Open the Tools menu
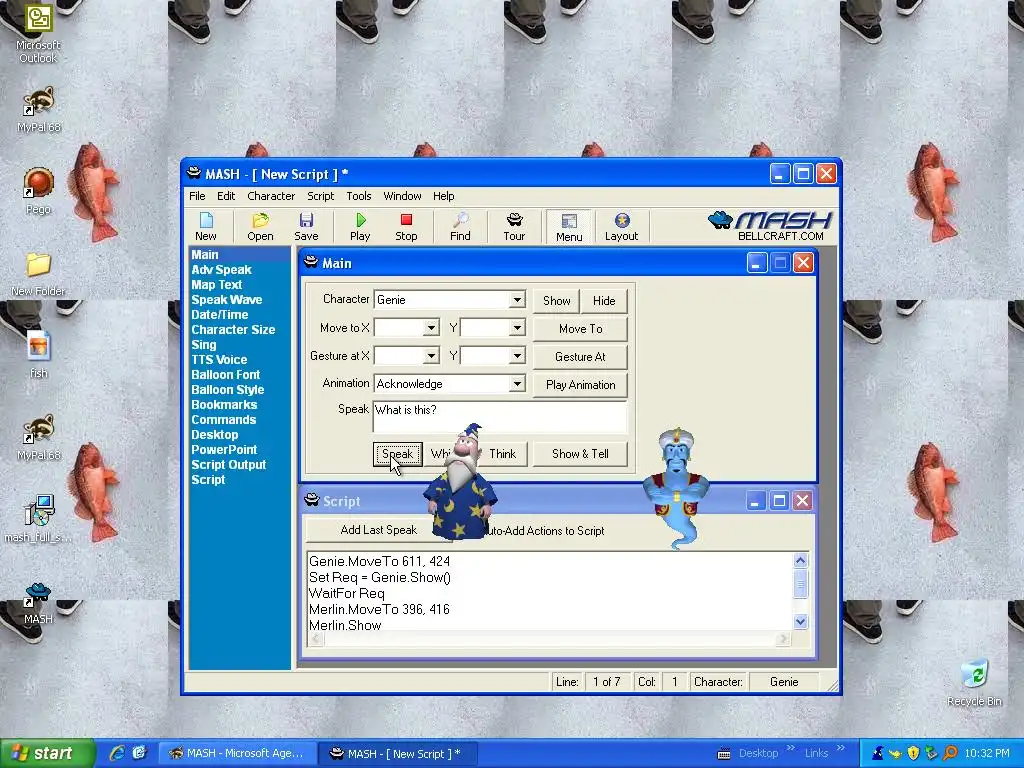 click(x=359, y=196)
